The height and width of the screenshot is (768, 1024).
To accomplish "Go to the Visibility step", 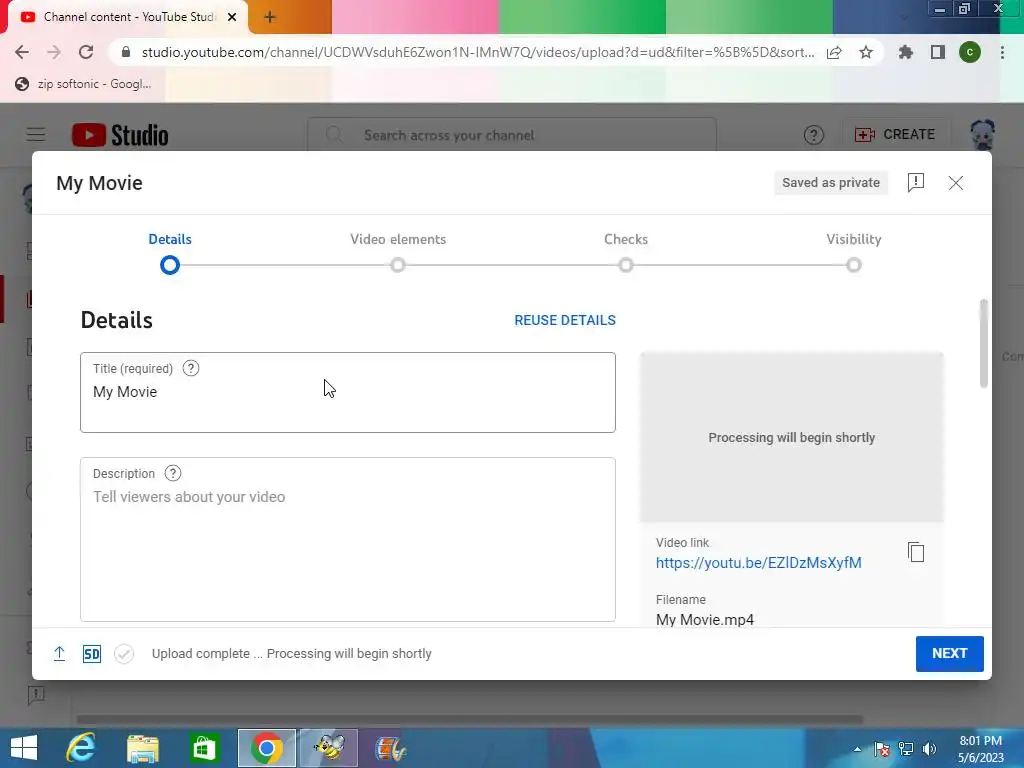I will coord(854,252).
